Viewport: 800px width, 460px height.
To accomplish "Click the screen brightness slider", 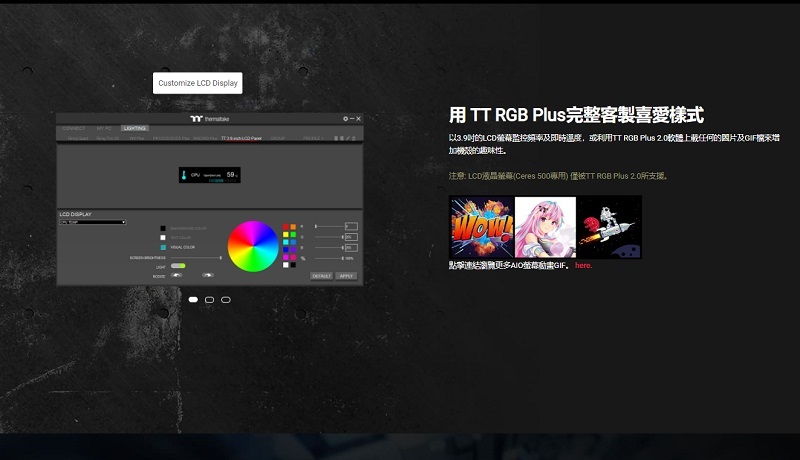I will click(196, 257).
